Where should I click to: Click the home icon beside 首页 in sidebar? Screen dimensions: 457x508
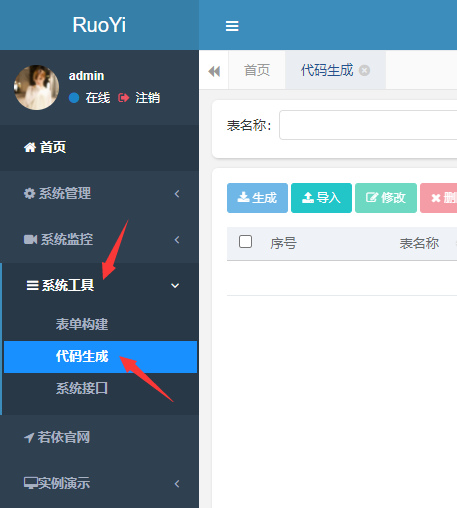[x=30, y=147]
